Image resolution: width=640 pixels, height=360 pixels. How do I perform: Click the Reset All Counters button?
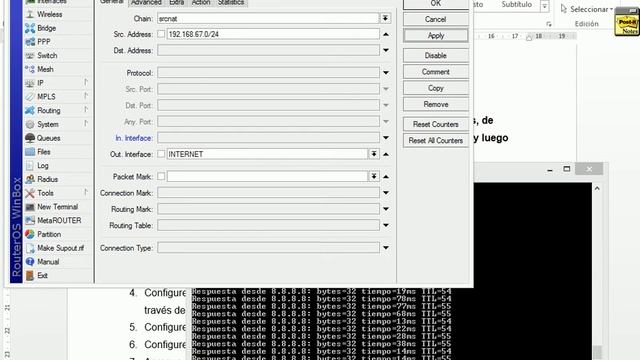pyautogui.click(x=436, y=140)
